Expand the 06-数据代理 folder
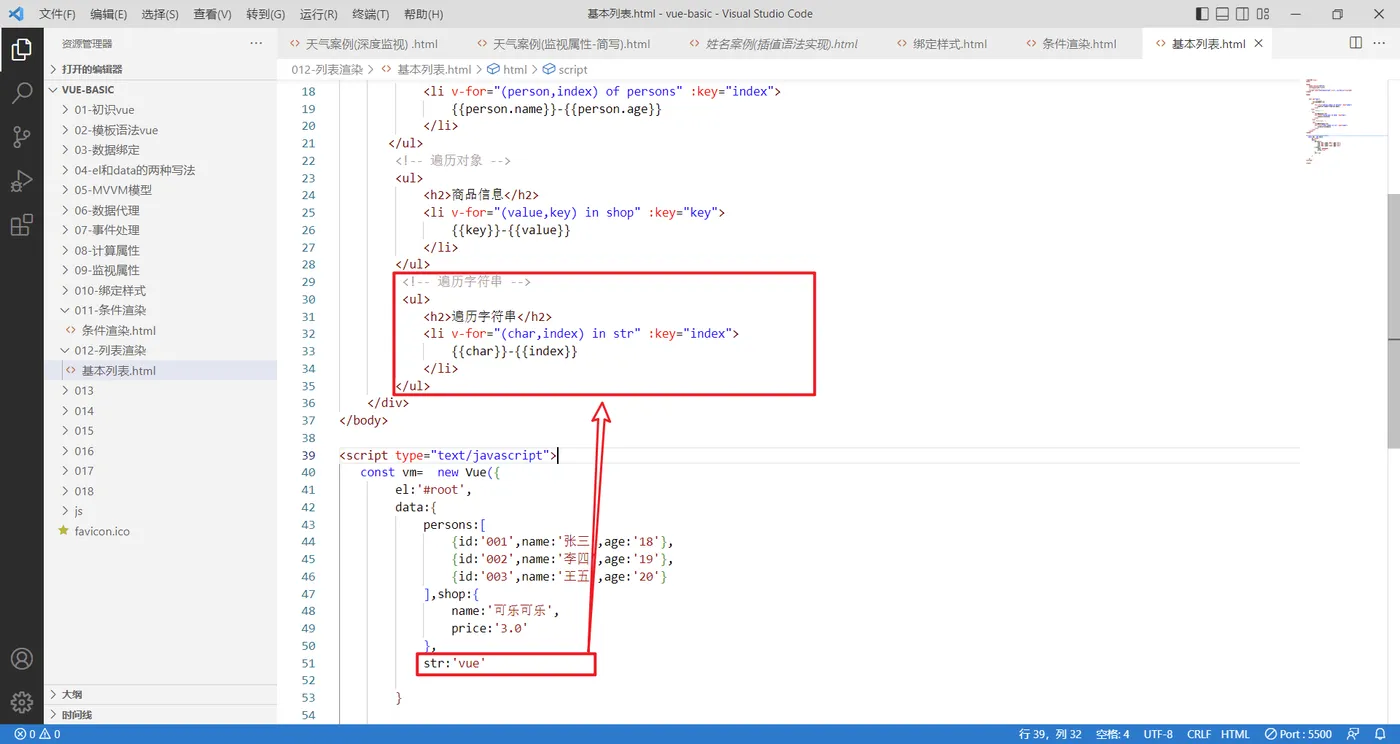The image size is (1400, 744). point(160,210)
